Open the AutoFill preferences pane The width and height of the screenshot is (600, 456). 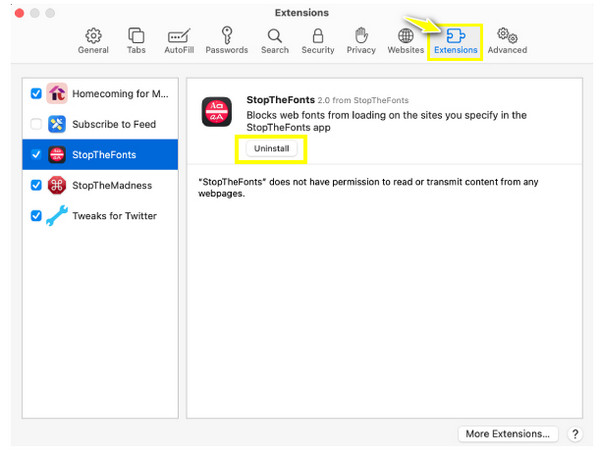tap(179, 41)
